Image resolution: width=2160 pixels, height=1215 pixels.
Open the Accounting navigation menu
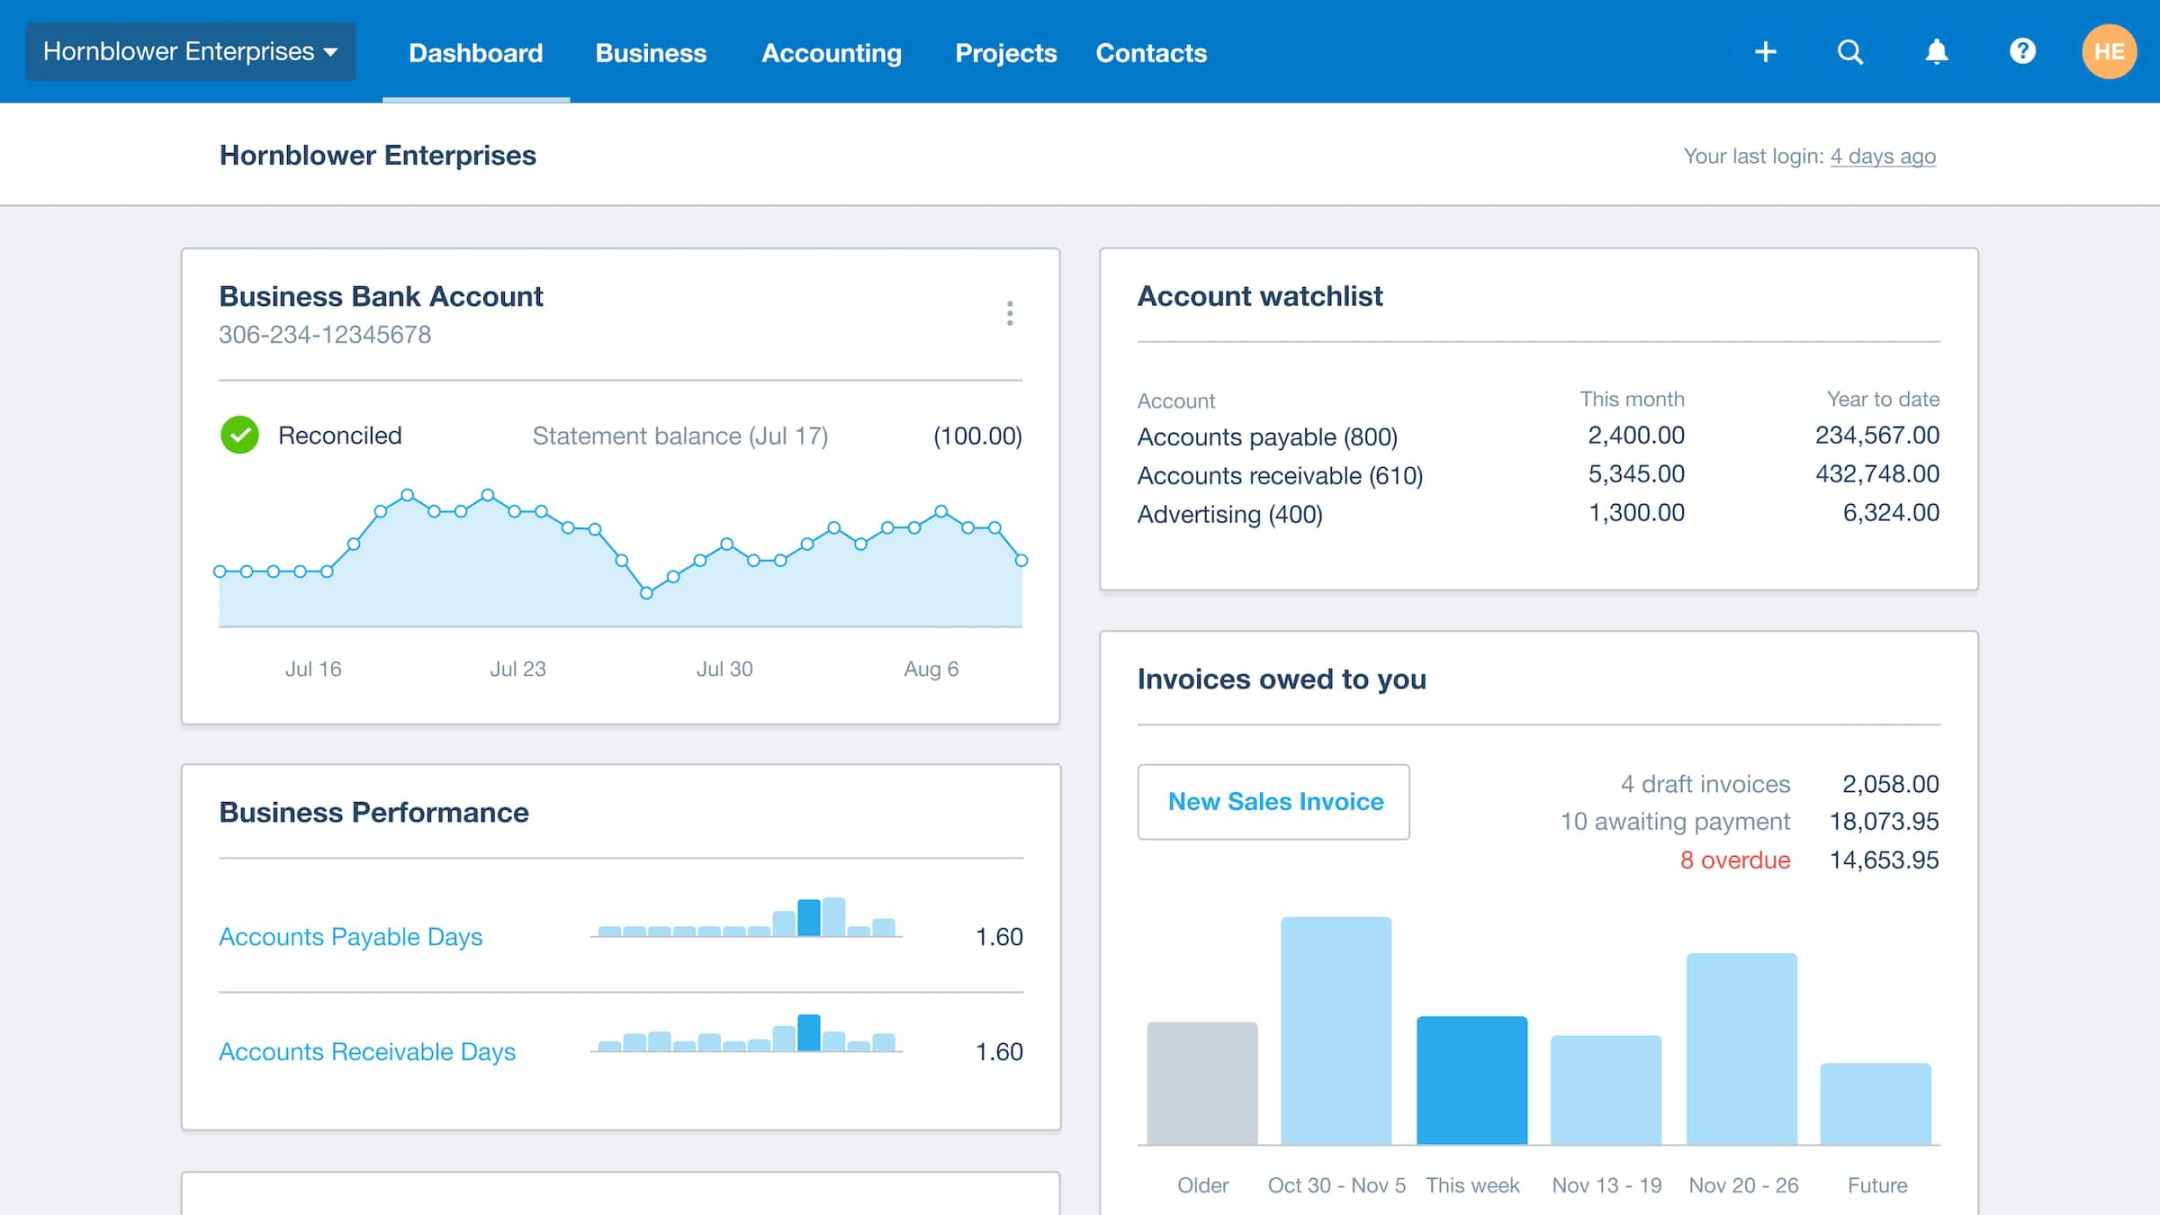tap(831, 52)
